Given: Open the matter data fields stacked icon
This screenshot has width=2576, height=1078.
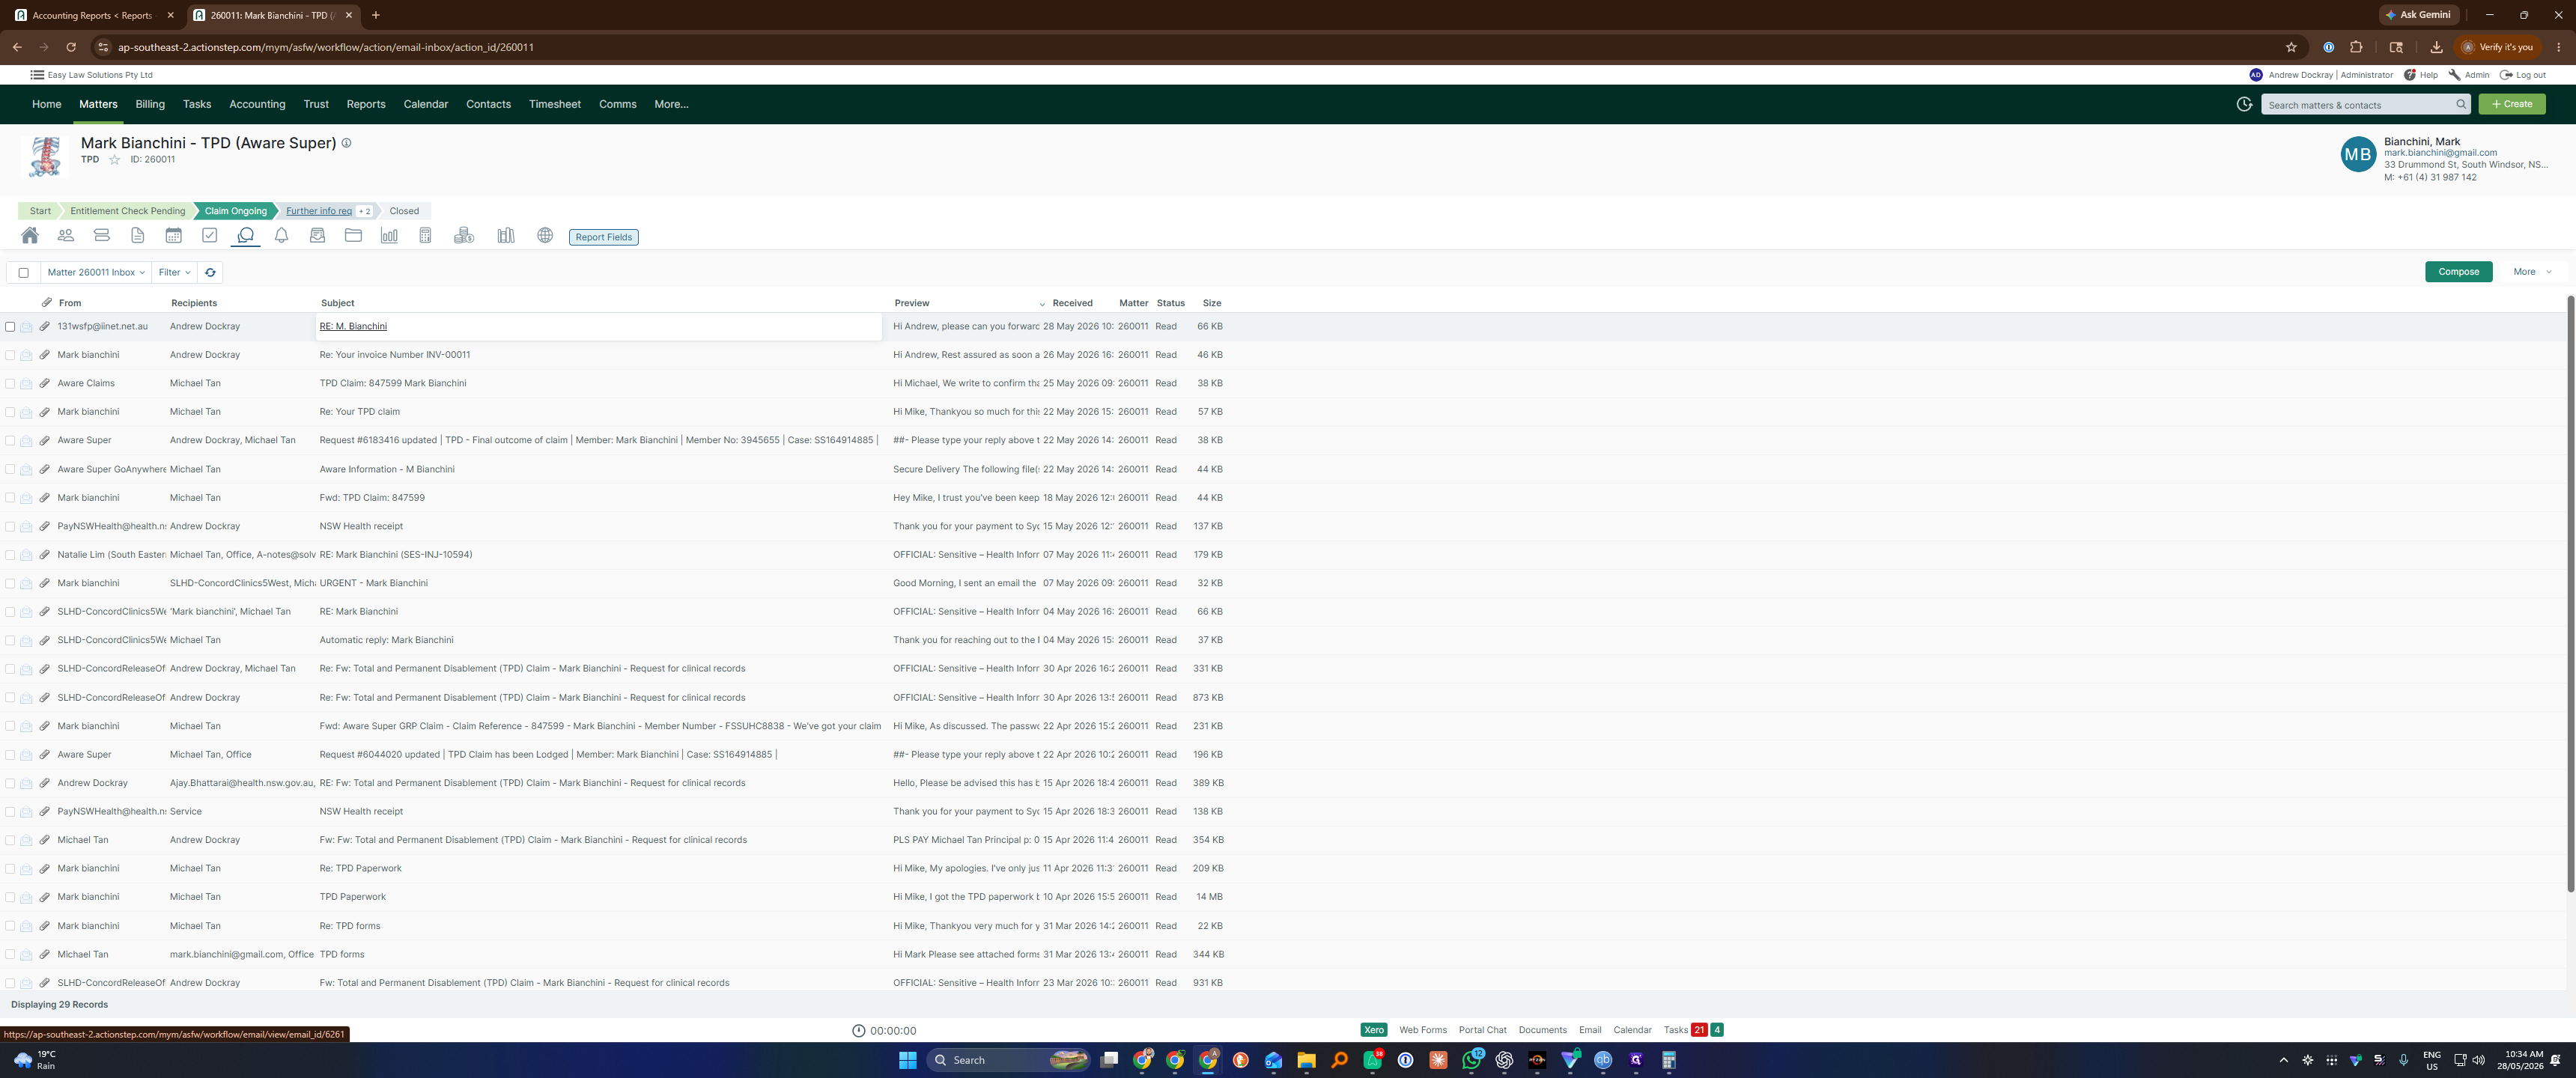Looking at the screenshot, I should pos(102,236).
